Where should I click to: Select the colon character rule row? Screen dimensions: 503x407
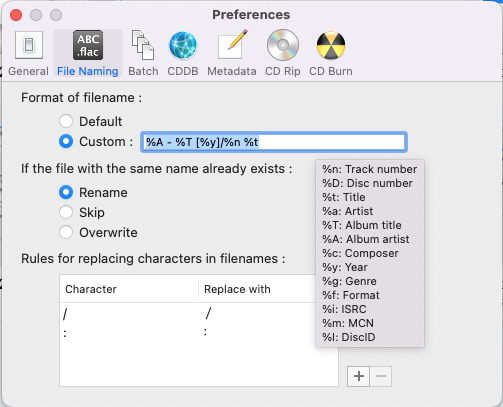[x=188, y=332]
